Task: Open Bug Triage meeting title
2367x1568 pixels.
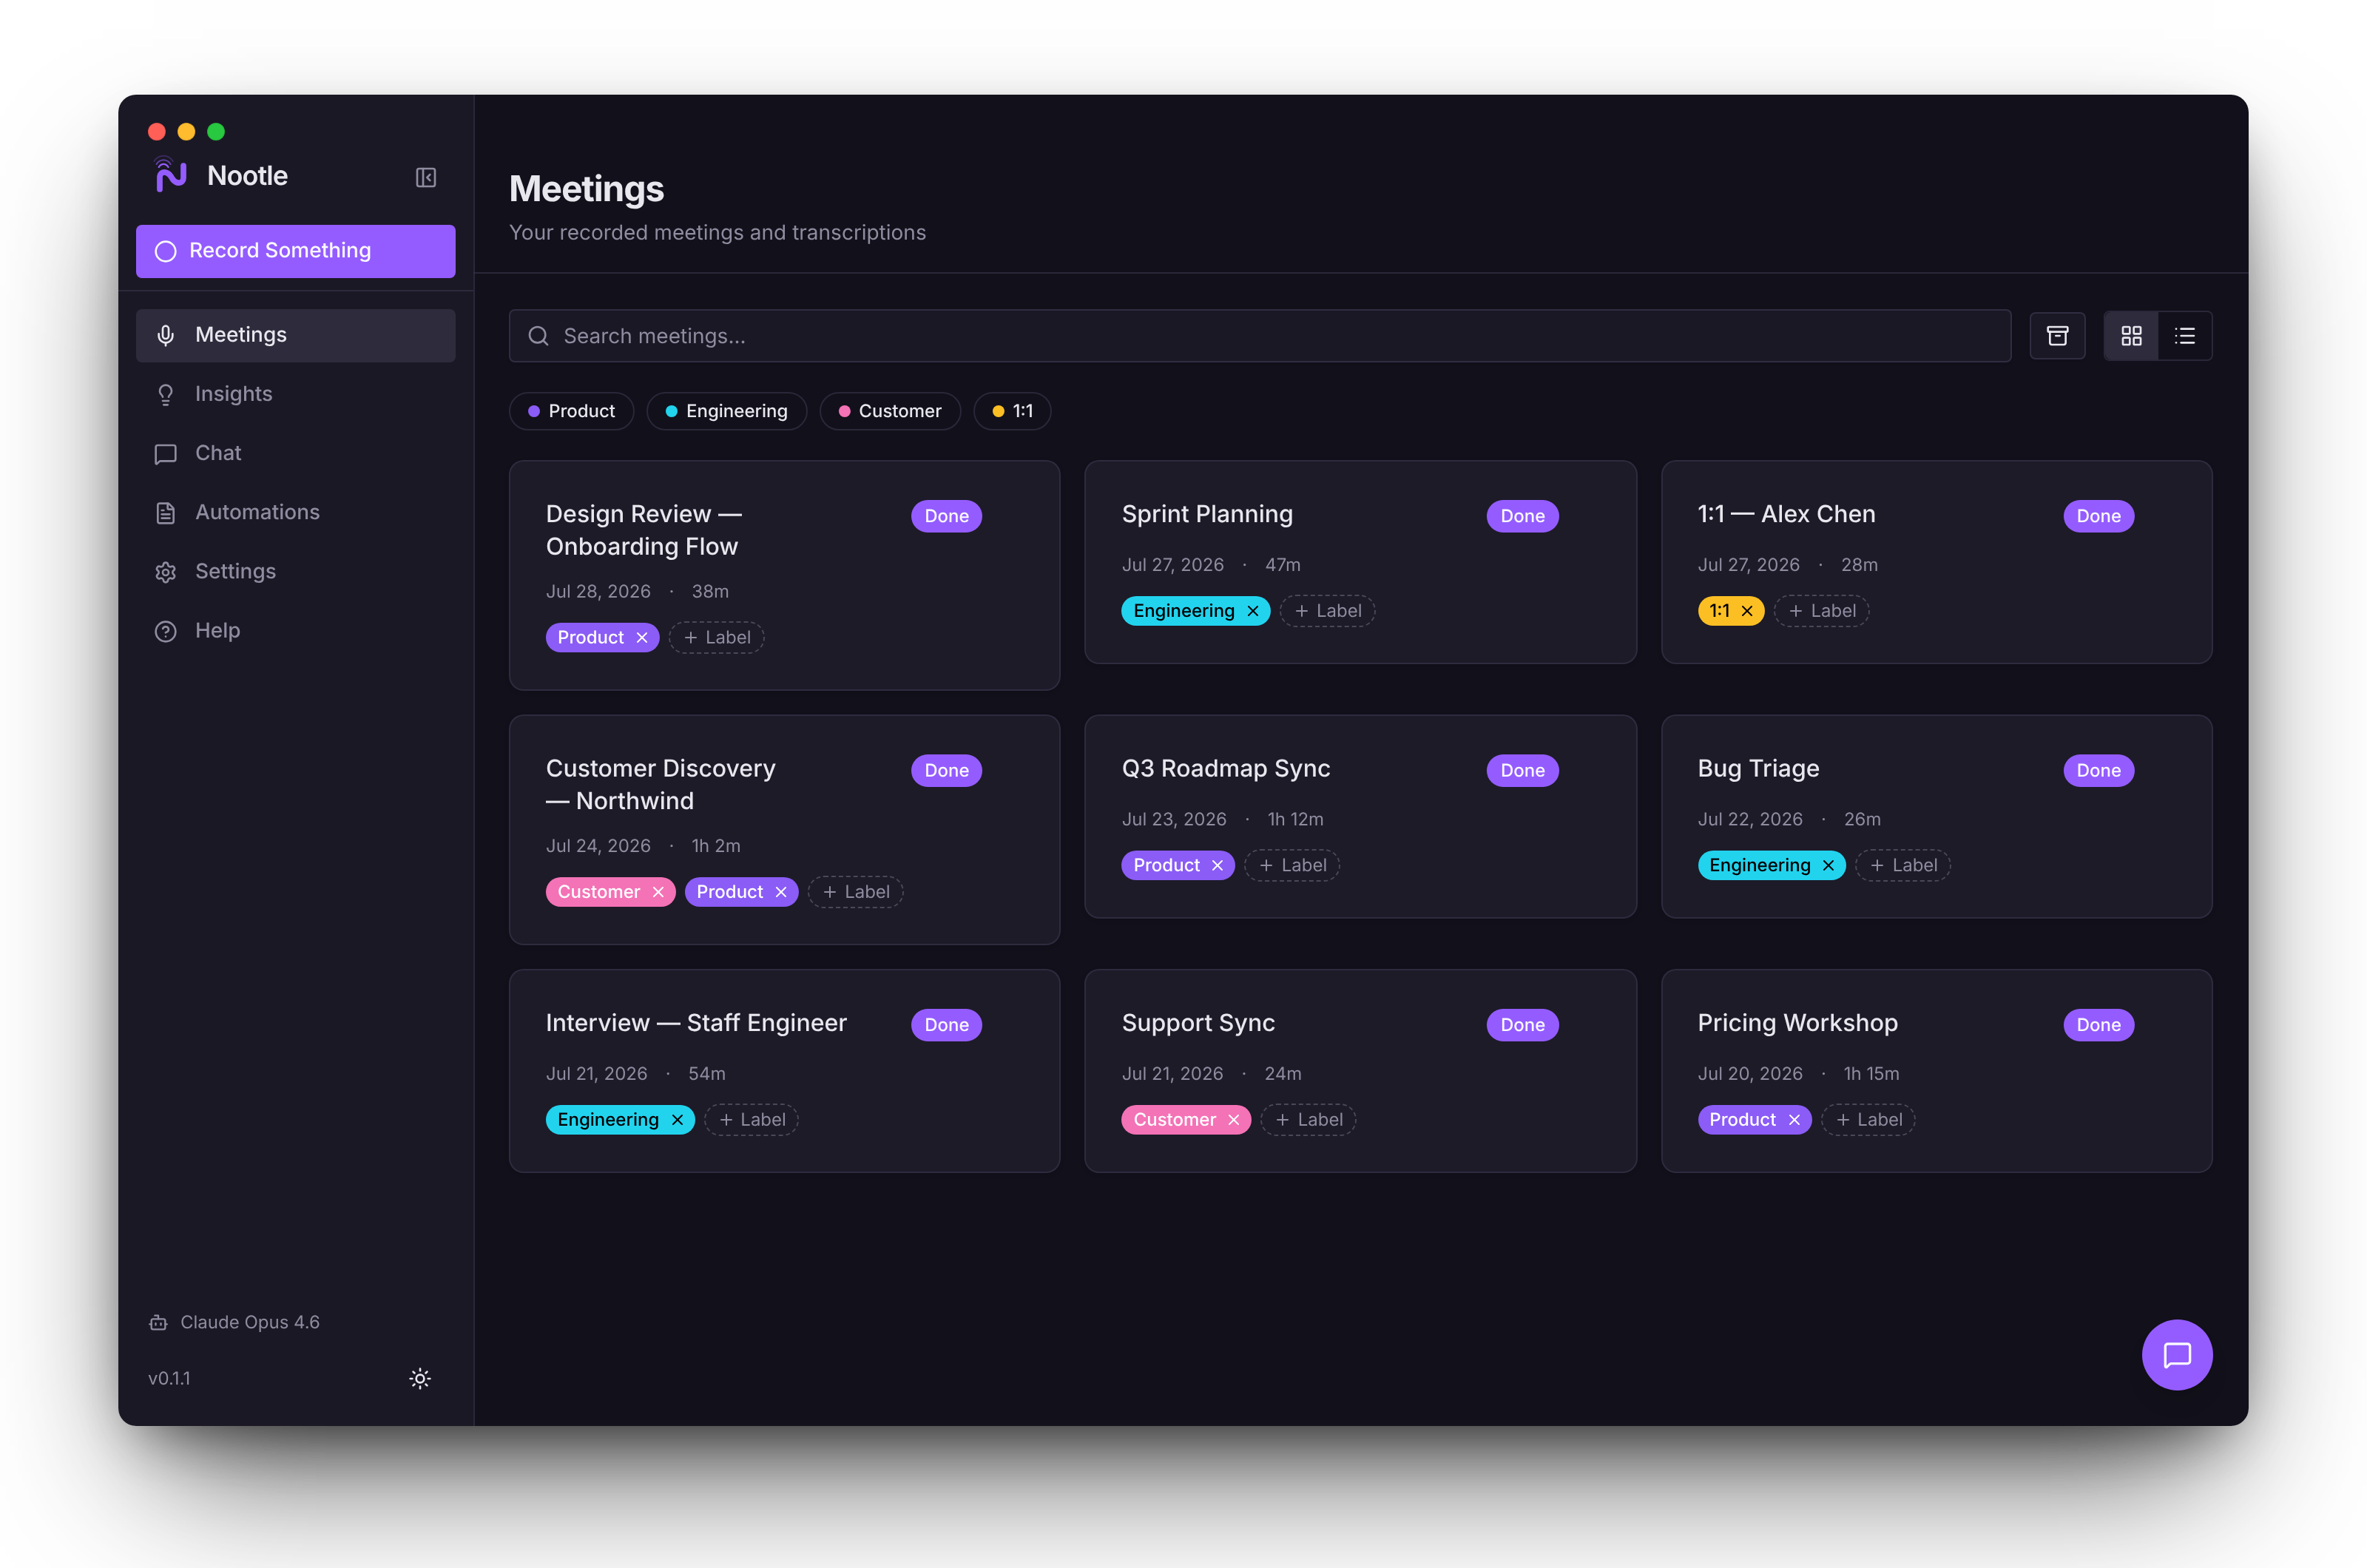Action: click(x=1758, y=769)
